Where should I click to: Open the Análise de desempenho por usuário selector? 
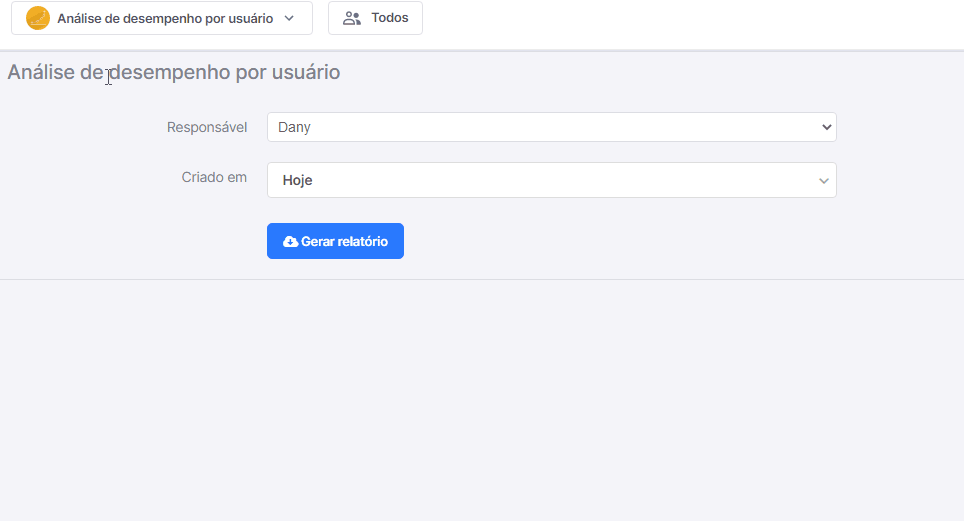click(162, 18)
